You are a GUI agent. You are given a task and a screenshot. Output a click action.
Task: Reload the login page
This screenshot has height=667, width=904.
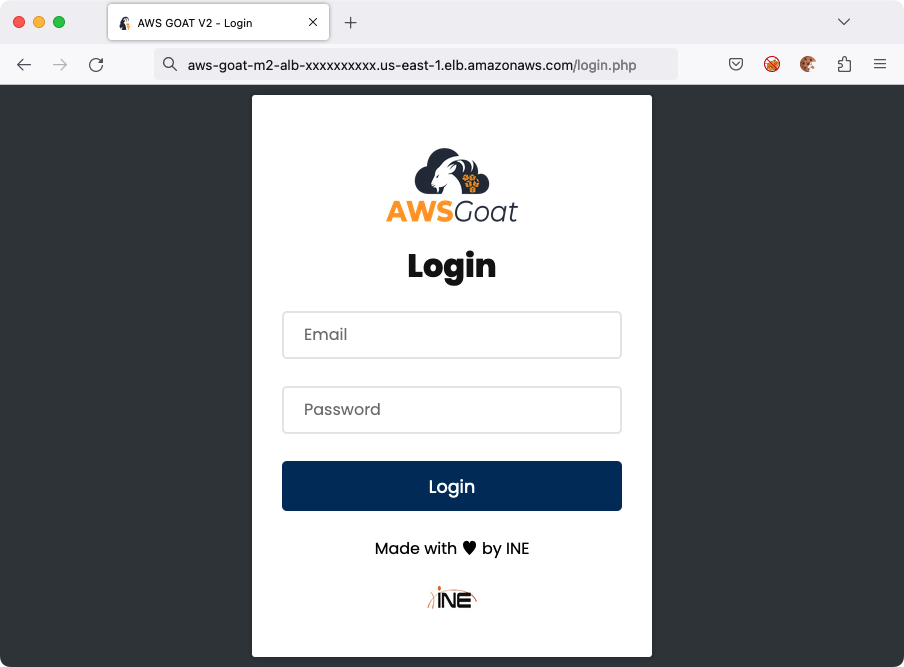(x=96, y=65)
